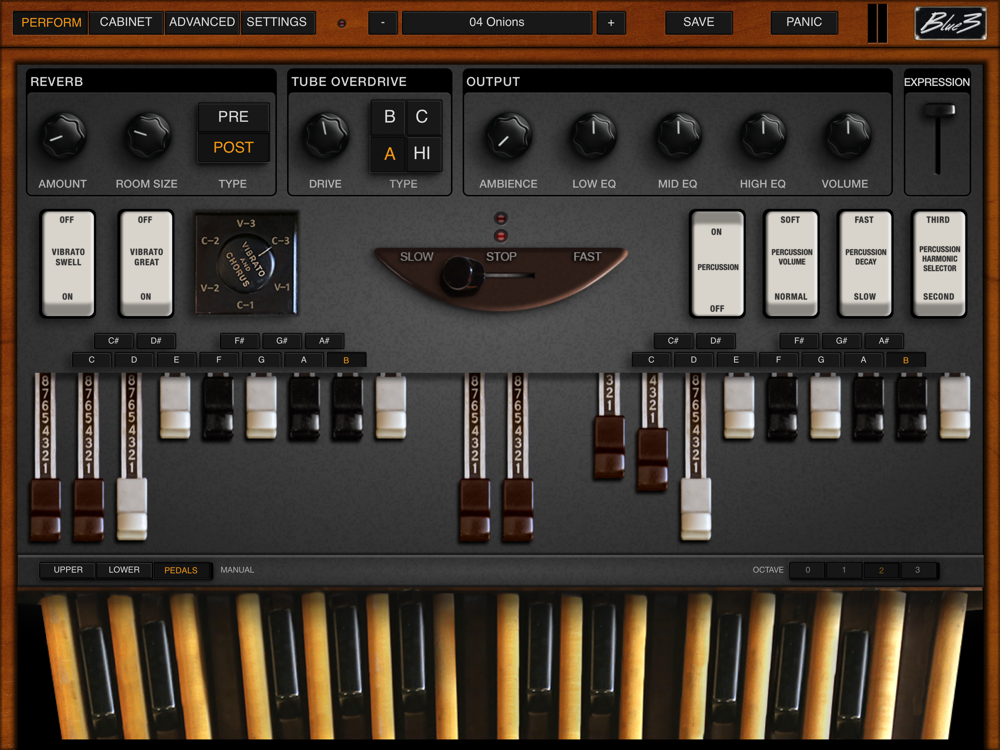Click the first brown drawbar on left

pos(46,510)
